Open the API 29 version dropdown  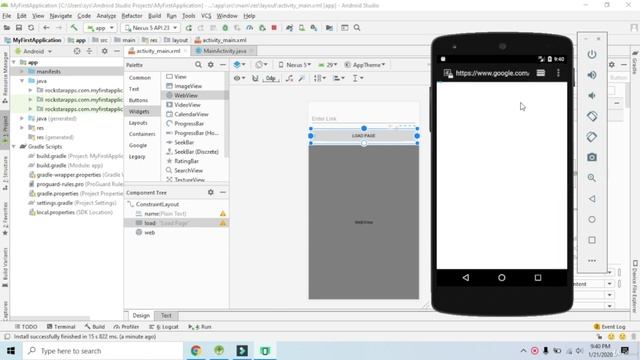(328, 65)
